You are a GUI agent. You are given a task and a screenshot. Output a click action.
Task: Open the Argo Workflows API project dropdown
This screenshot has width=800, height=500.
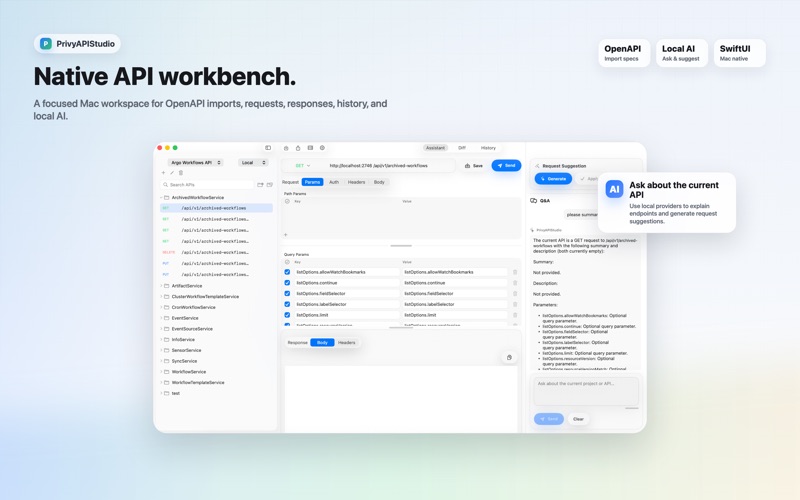point(195,162)
